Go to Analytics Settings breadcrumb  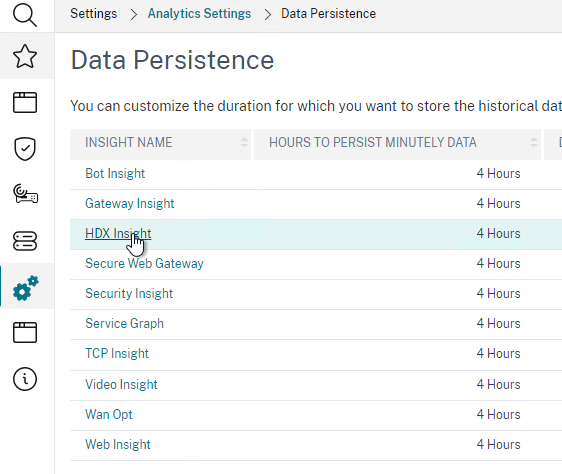click(199, 14)
